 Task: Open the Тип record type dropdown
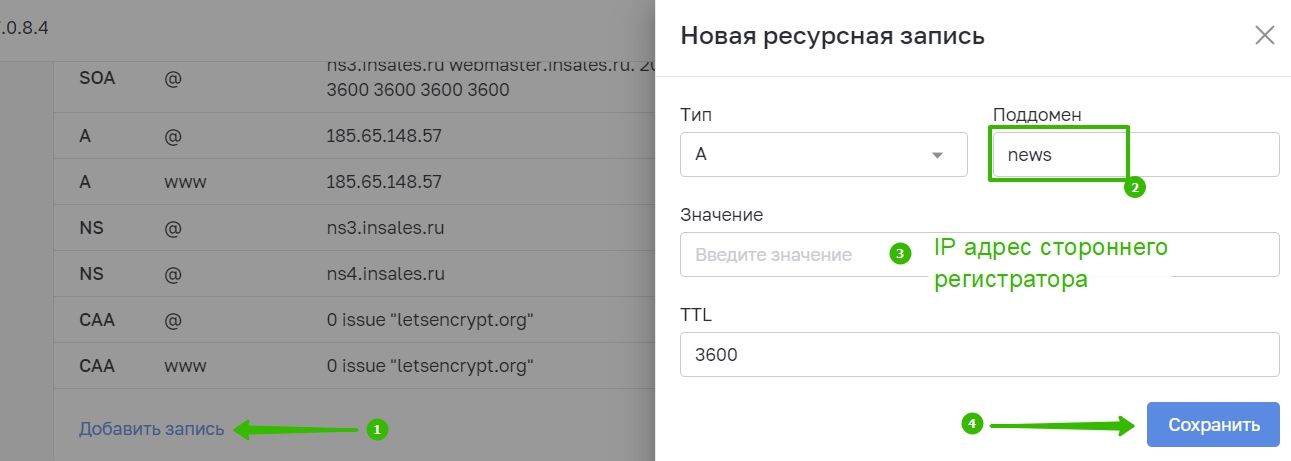pos(823,155)
